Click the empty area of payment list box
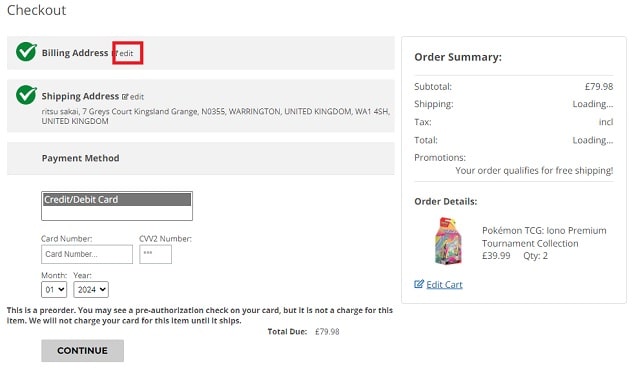This screenshot has height=370, width=640. tap(117, 213)
